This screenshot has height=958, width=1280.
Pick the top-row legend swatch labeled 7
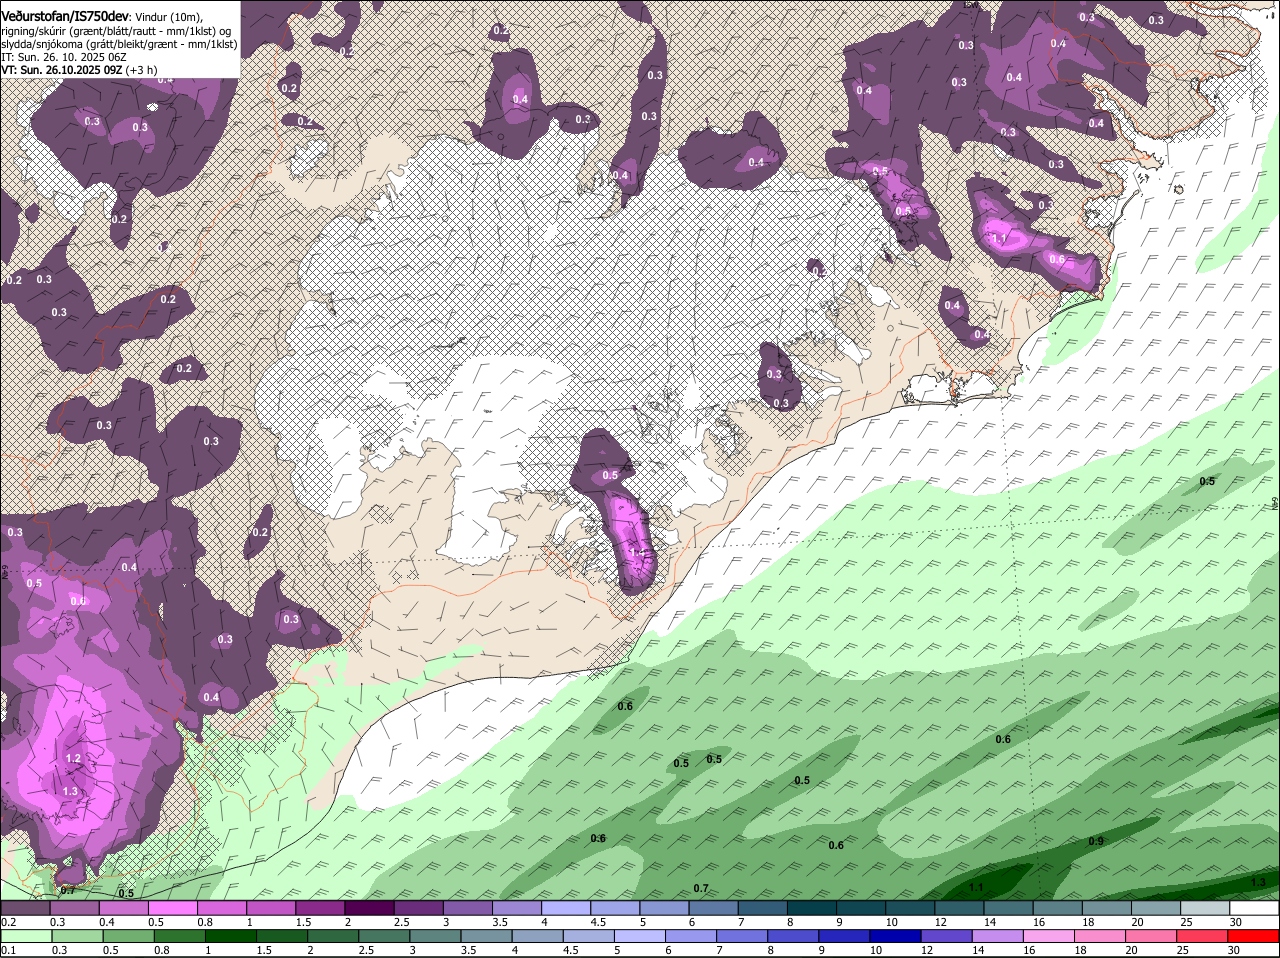coord(763,909)
